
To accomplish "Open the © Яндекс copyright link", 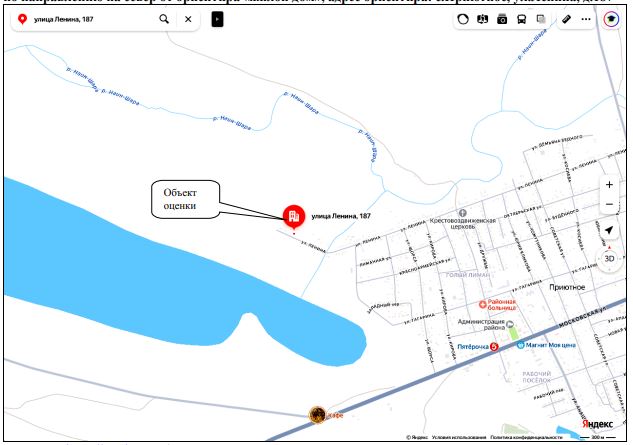I will point(417,437).
